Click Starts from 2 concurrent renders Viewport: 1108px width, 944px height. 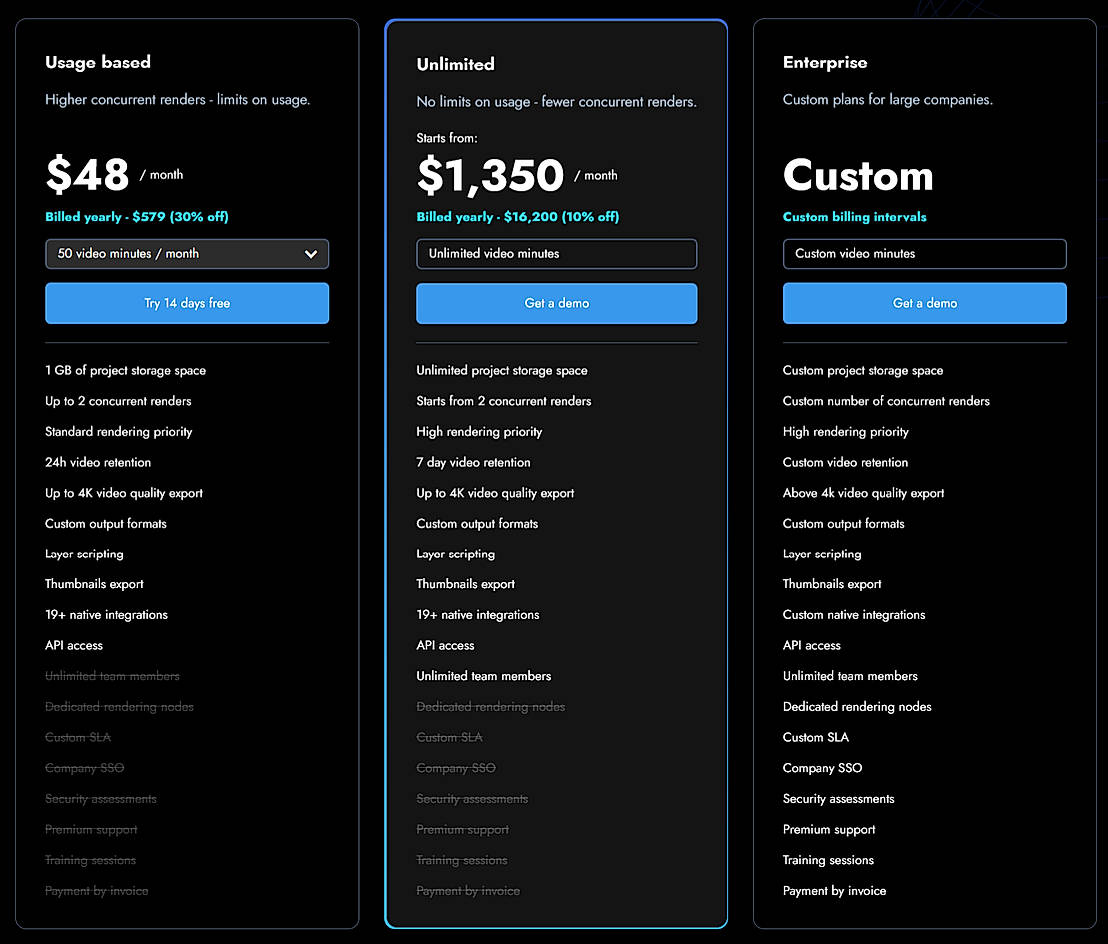click(x=503, y=401)
